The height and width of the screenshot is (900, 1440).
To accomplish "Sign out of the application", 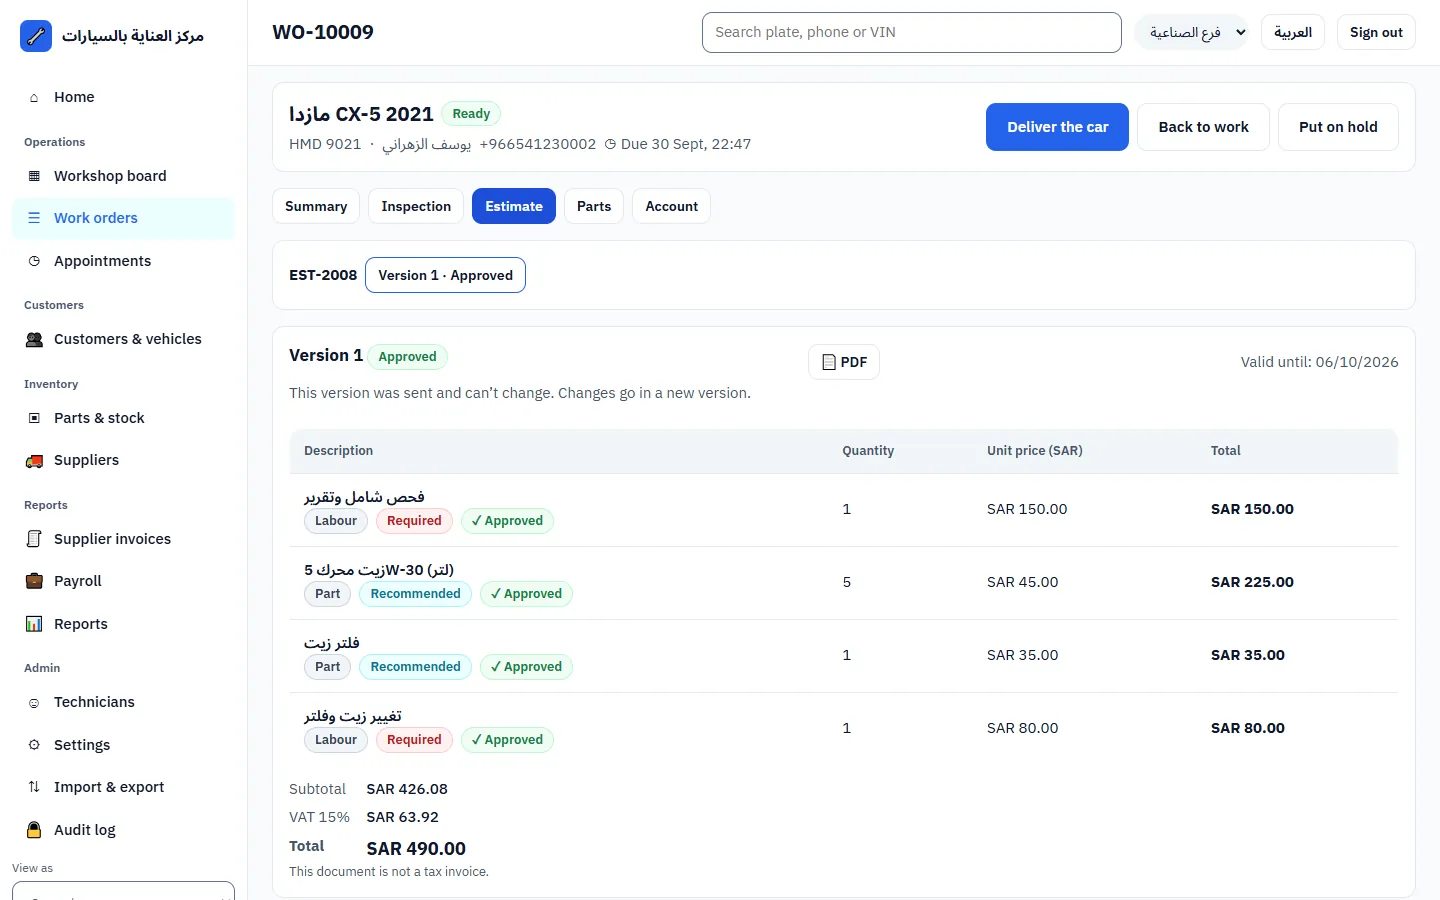I will click(x=1376, y=32).
